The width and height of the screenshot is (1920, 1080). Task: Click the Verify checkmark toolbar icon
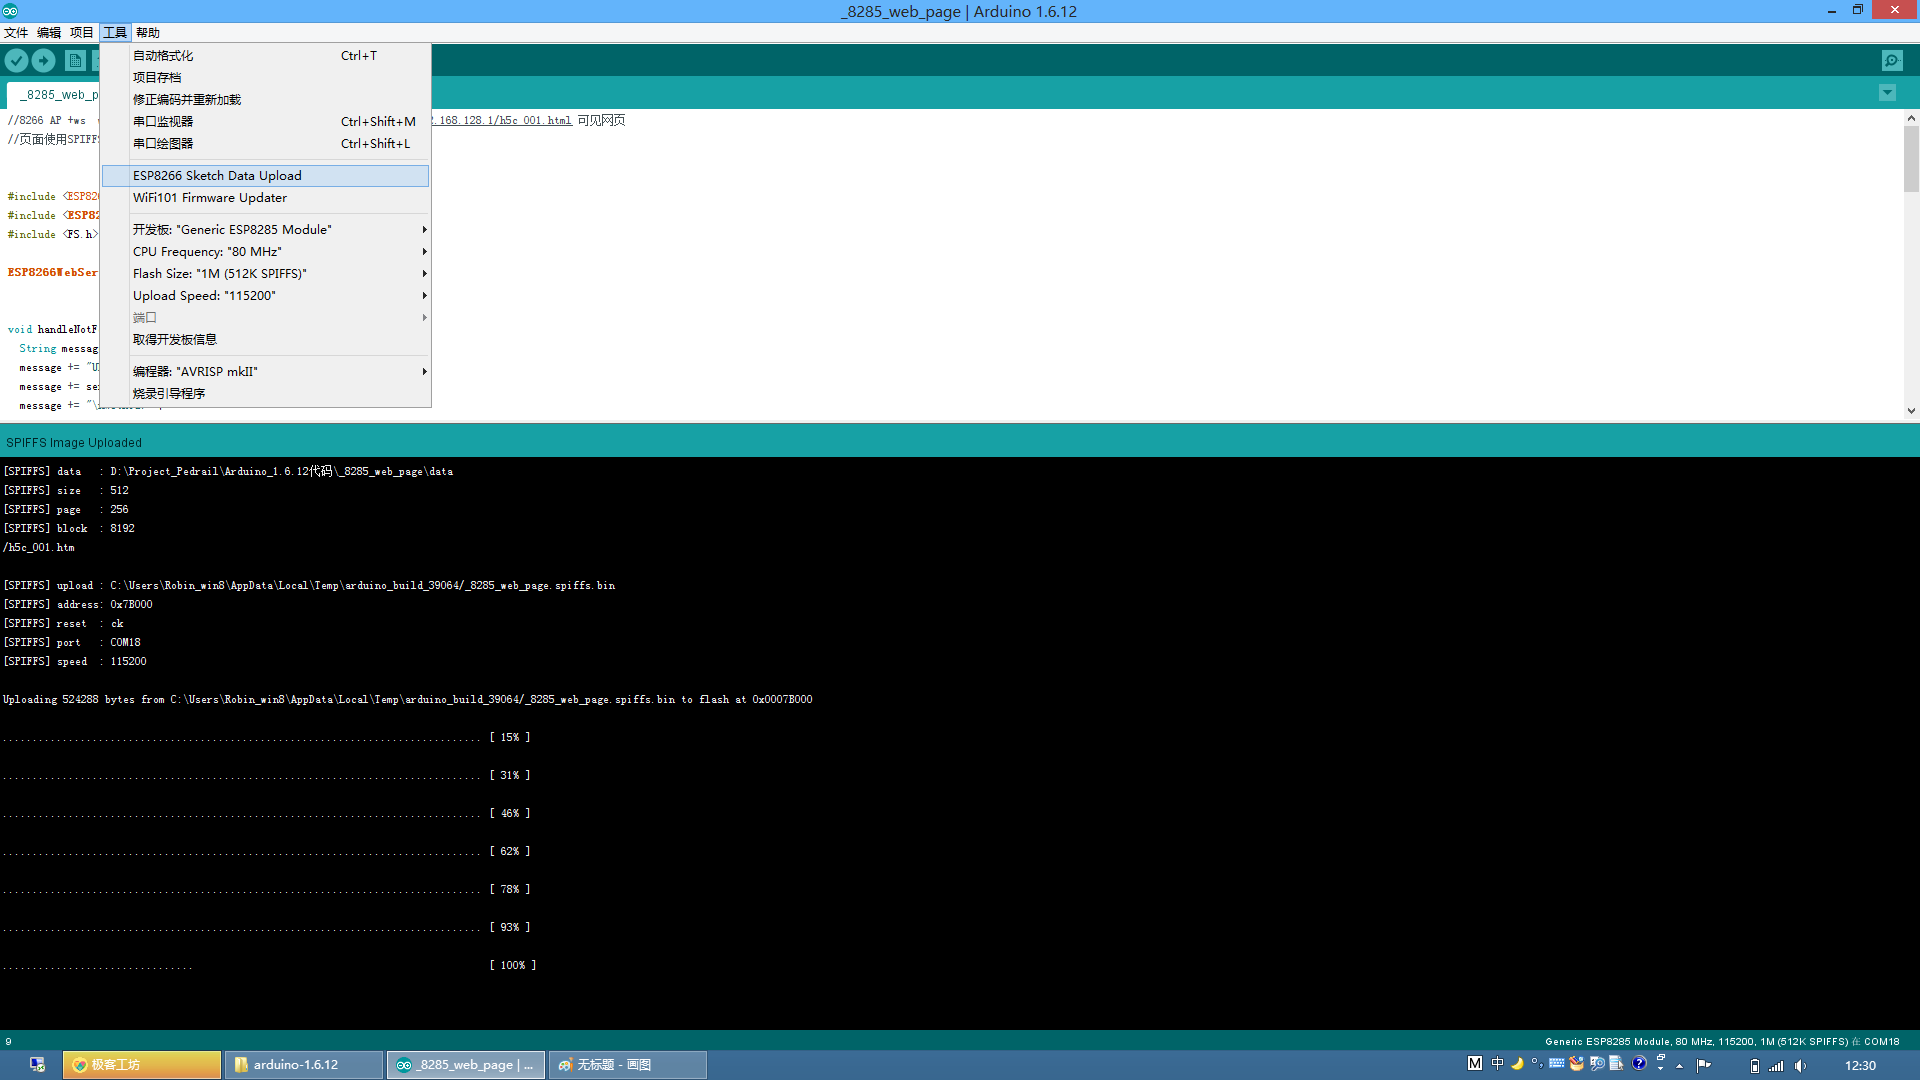pos(16,60)
